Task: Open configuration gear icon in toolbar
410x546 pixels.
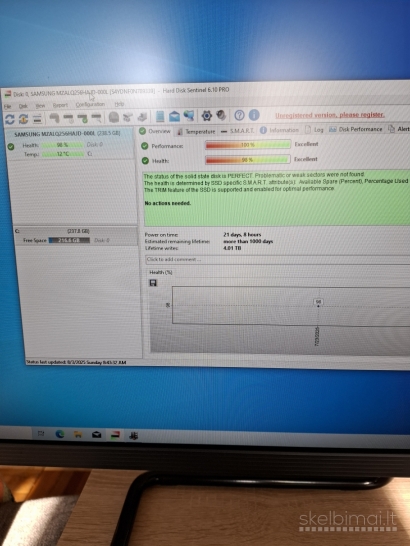Action: [x=207, y=115]
